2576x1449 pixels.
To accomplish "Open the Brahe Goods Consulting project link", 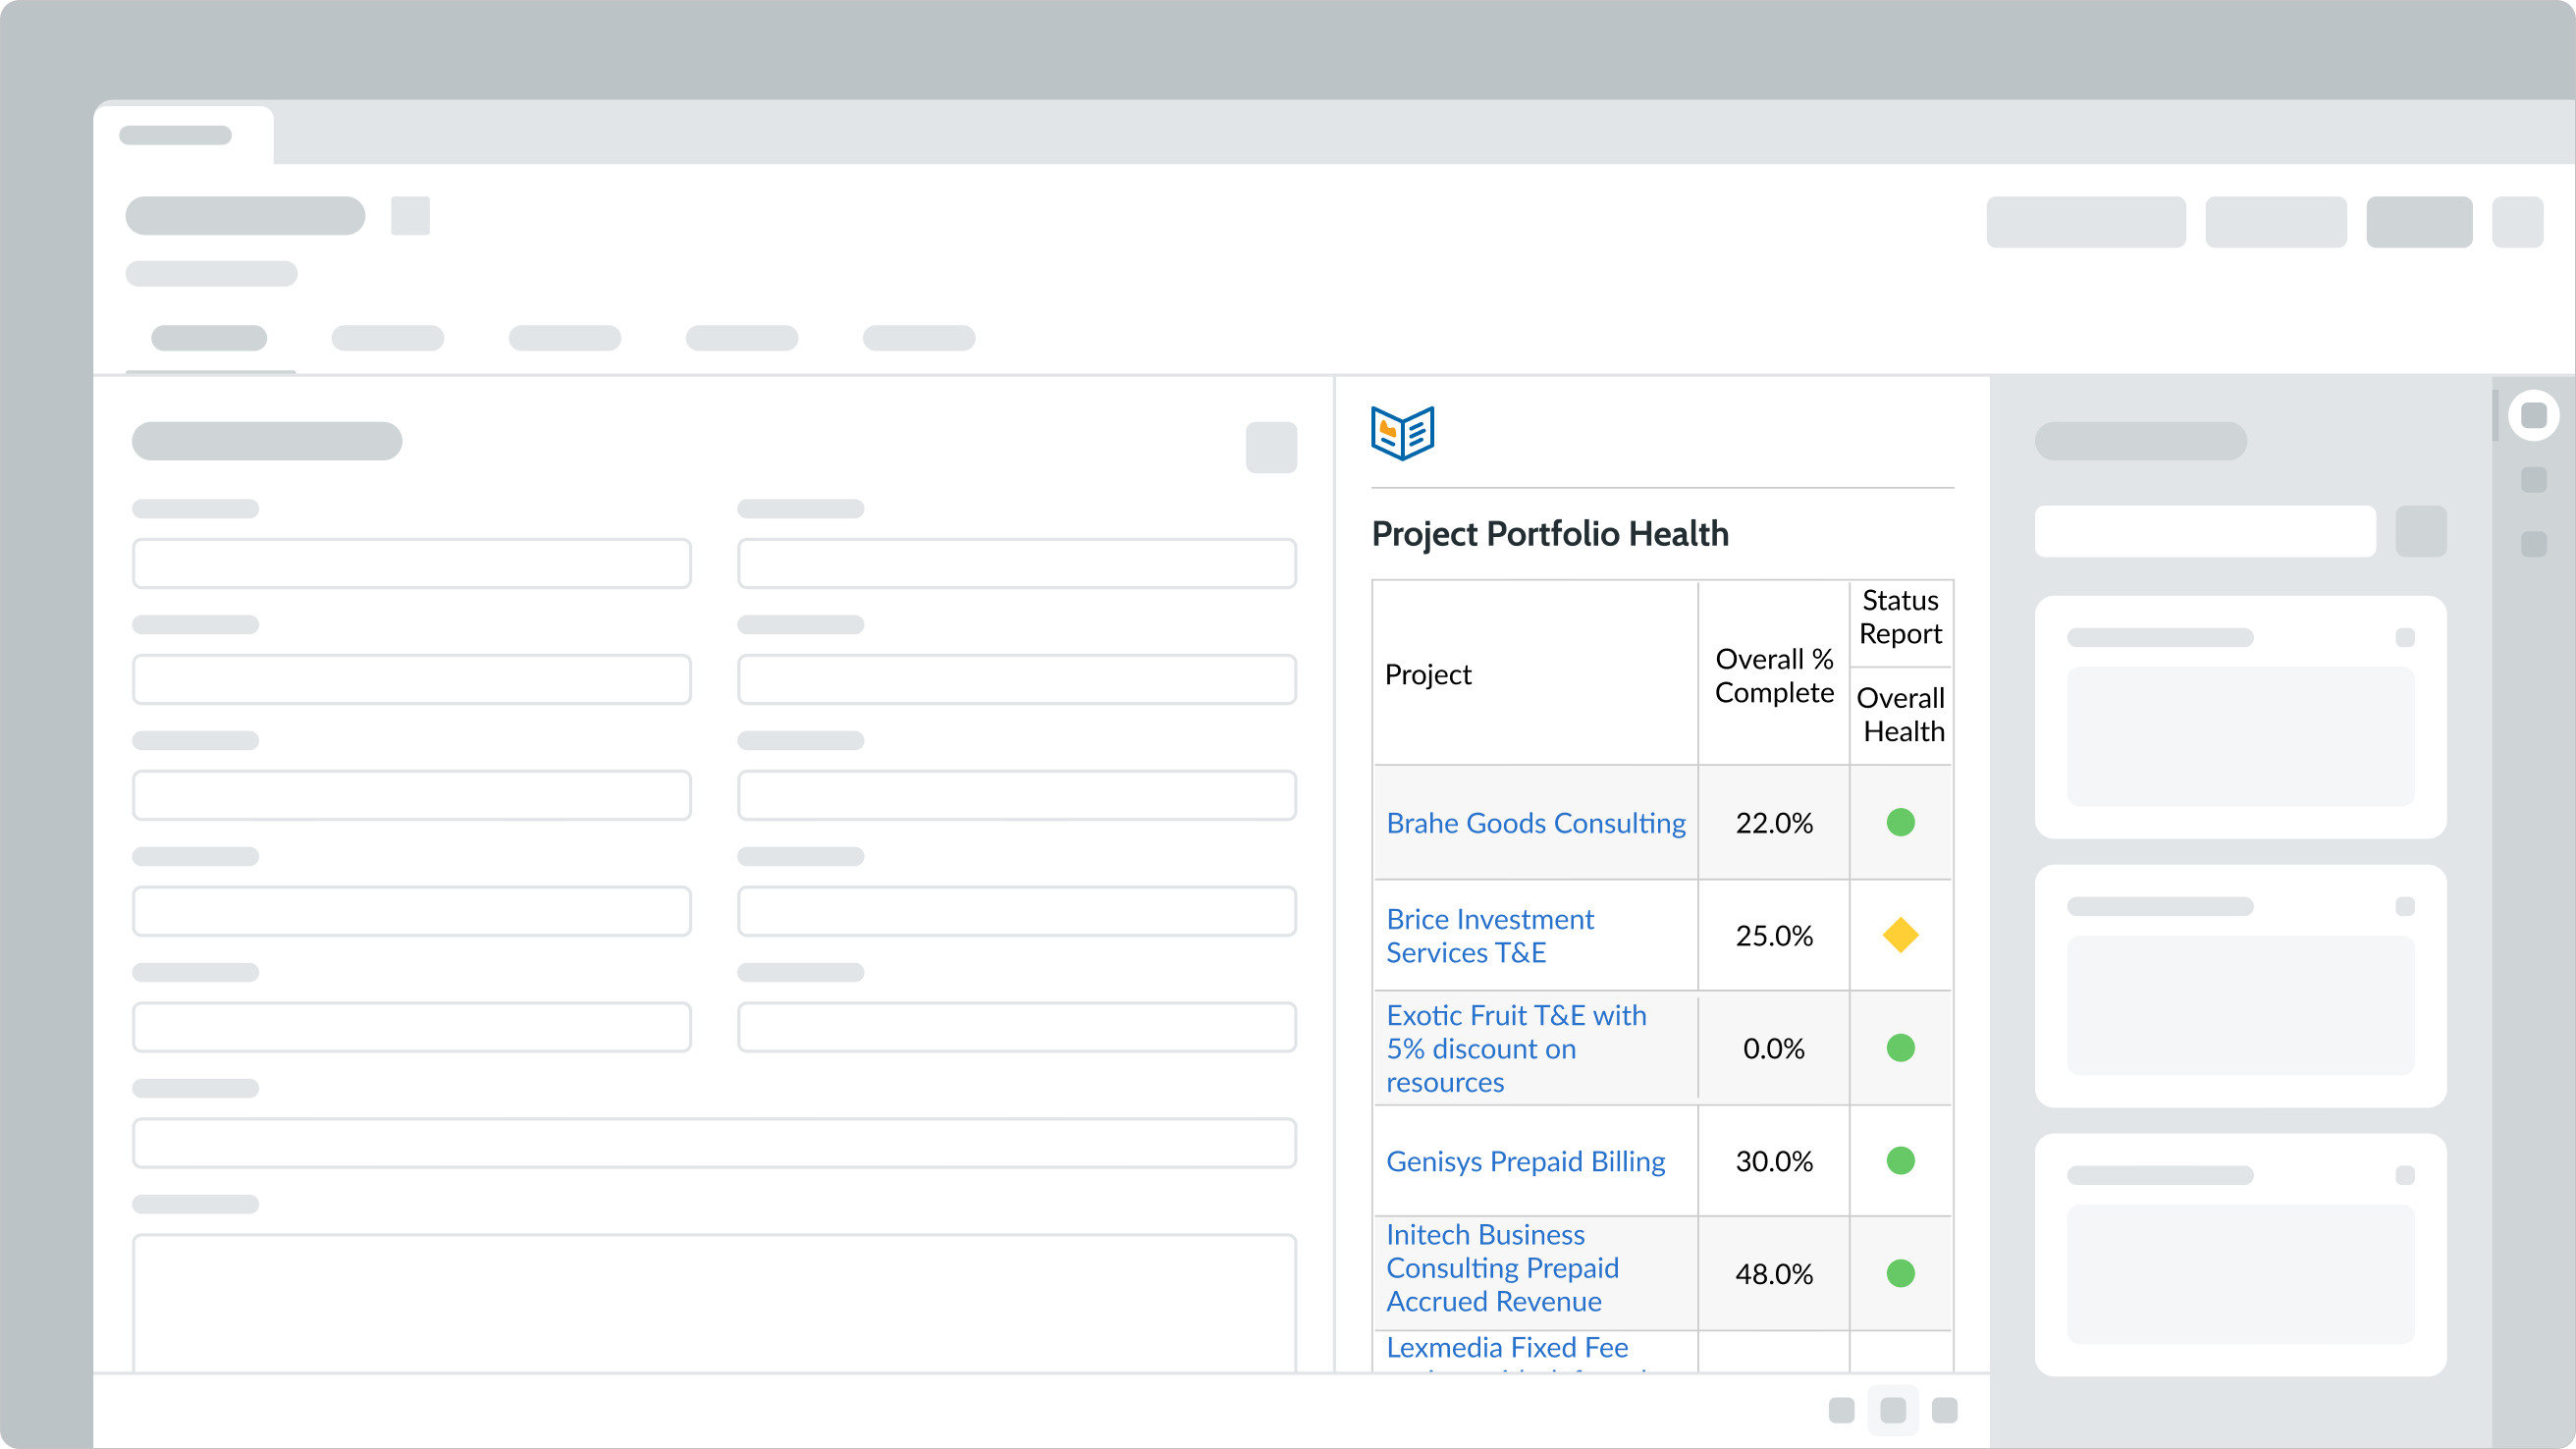I will (x=1535, y=822).
